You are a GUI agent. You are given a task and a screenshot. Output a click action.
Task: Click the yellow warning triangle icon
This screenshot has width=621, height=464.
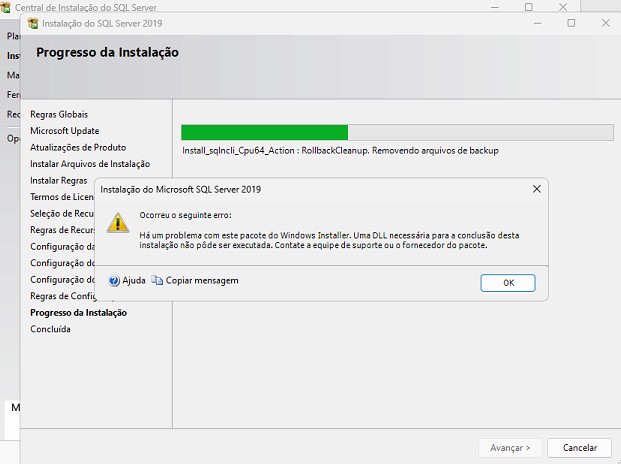[x=118, y=222]
